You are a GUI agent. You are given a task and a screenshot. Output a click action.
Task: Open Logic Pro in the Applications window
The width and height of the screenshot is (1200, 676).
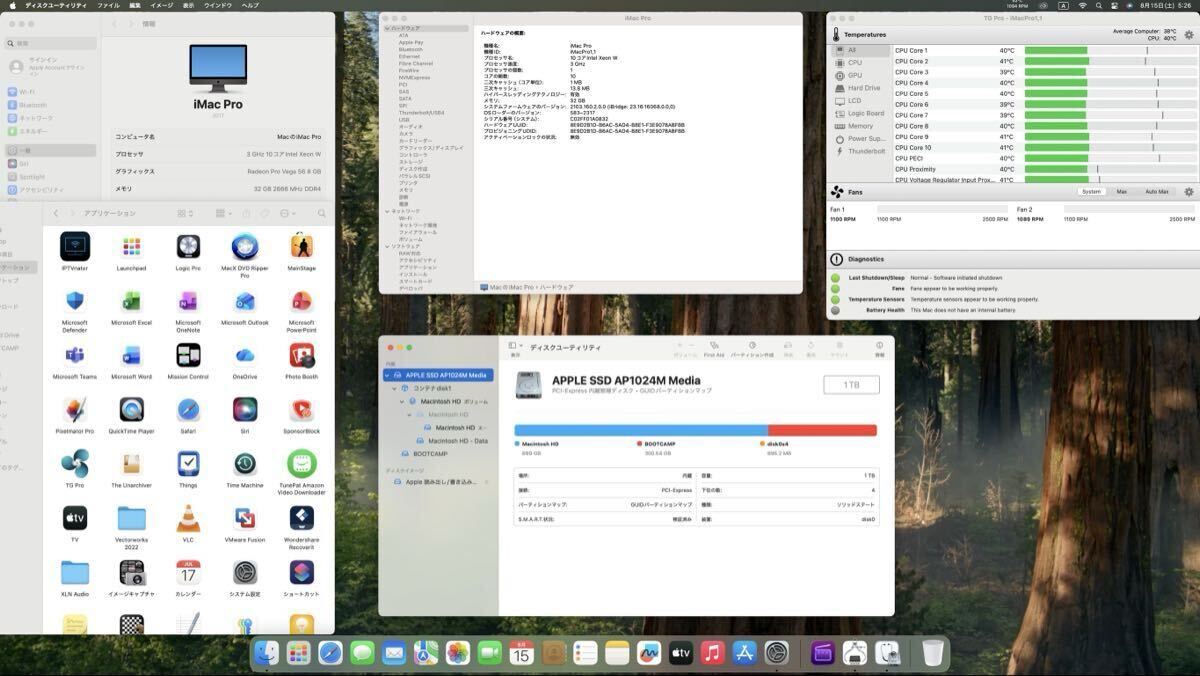coord(188,246)
